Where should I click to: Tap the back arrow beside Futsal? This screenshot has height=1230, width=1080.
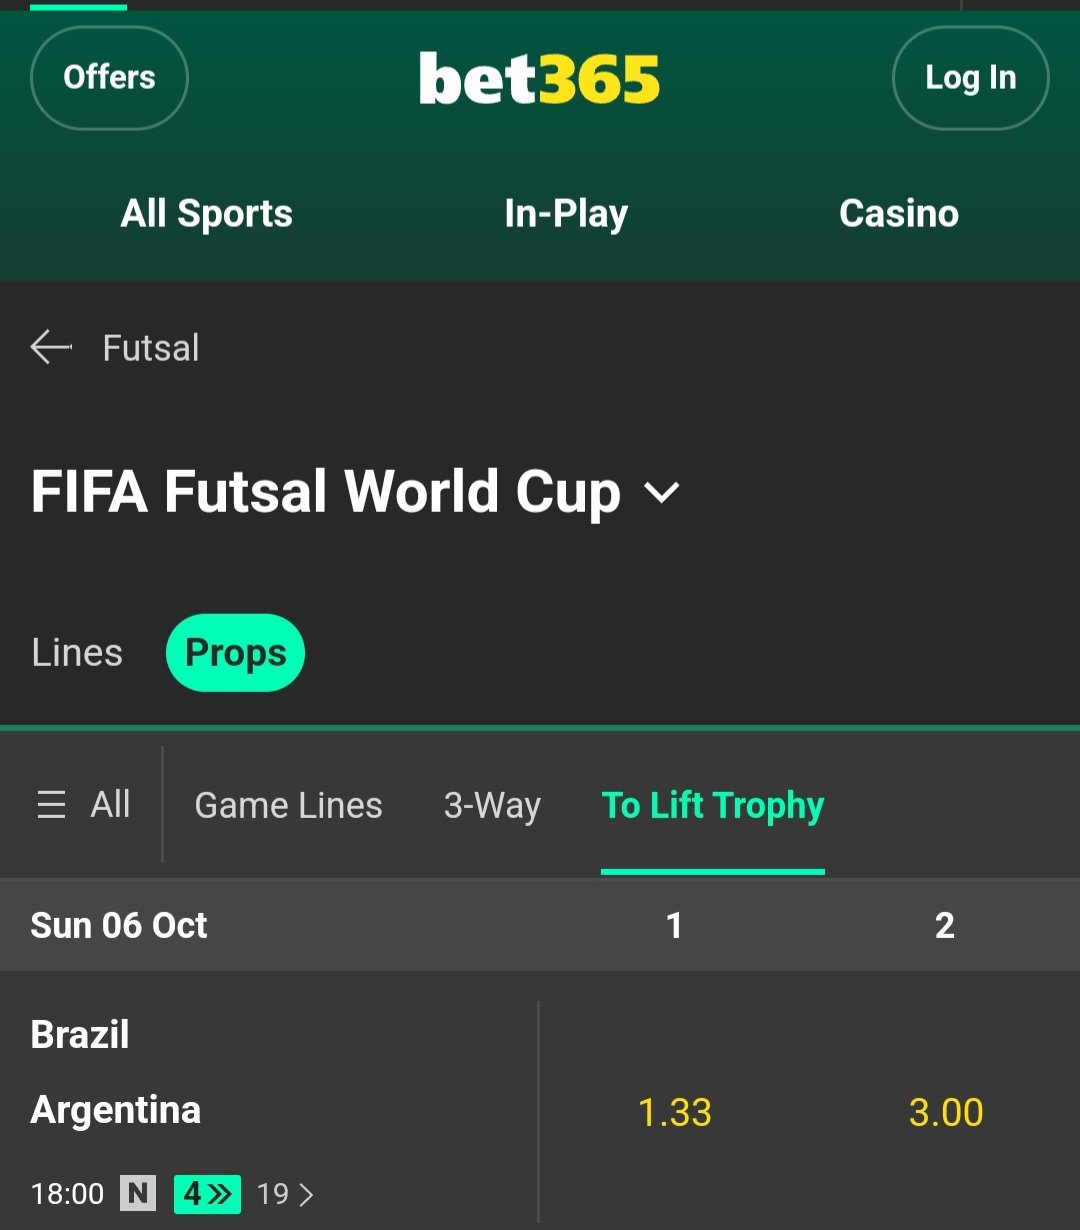[52, 348]
